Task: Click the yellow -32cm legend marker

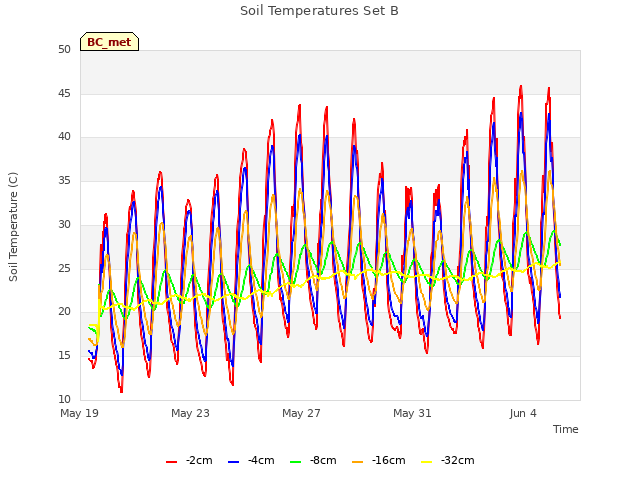Action: [x=427, y=462]
